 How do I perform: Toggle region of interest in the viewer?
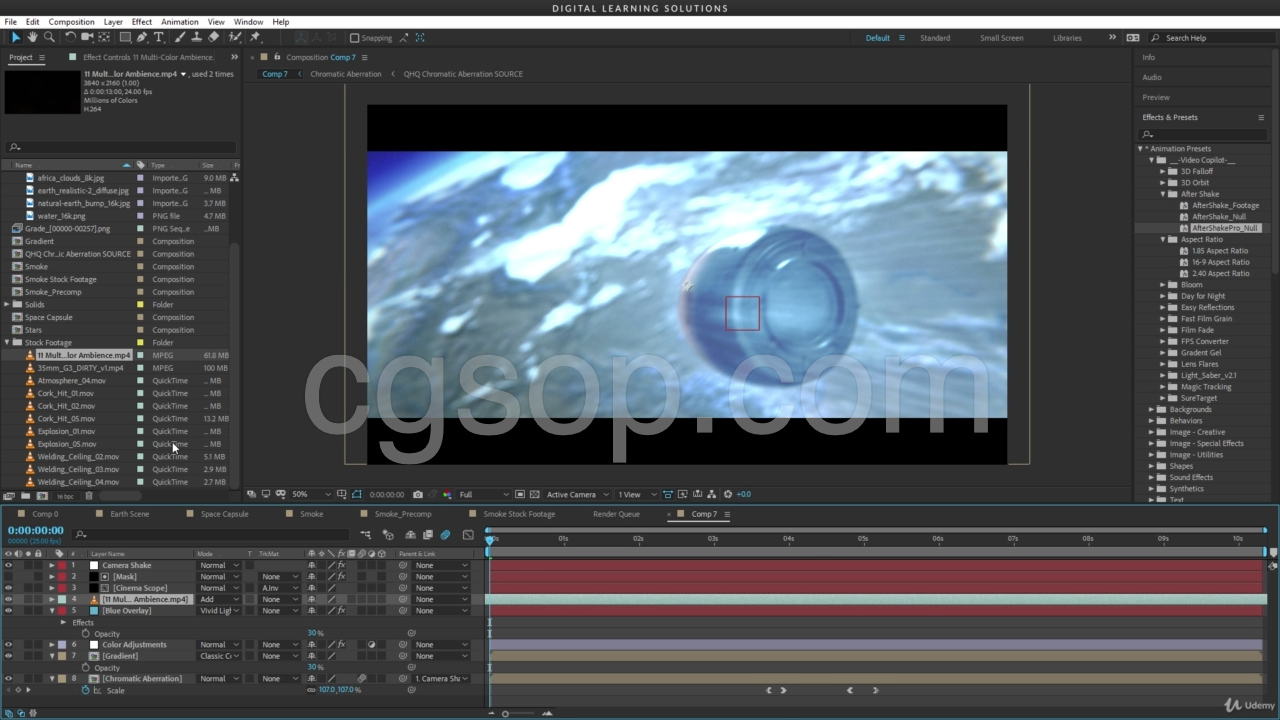click(521, 494)
